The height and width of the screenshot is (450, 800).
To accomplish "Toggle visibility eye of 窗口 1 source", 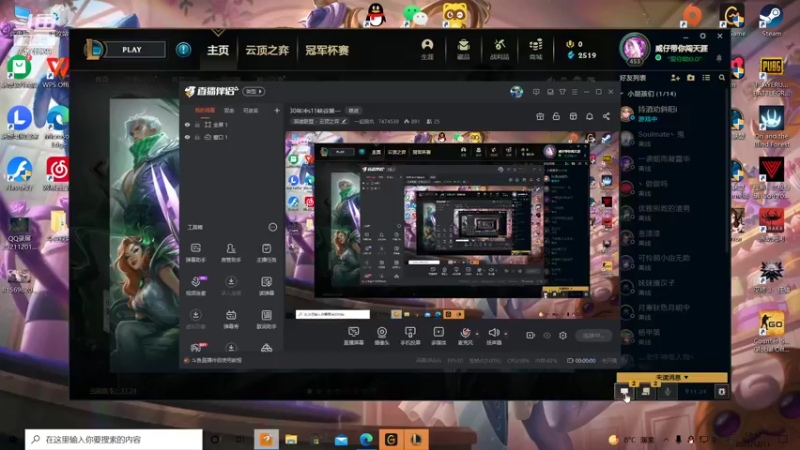I will (187, 137).
